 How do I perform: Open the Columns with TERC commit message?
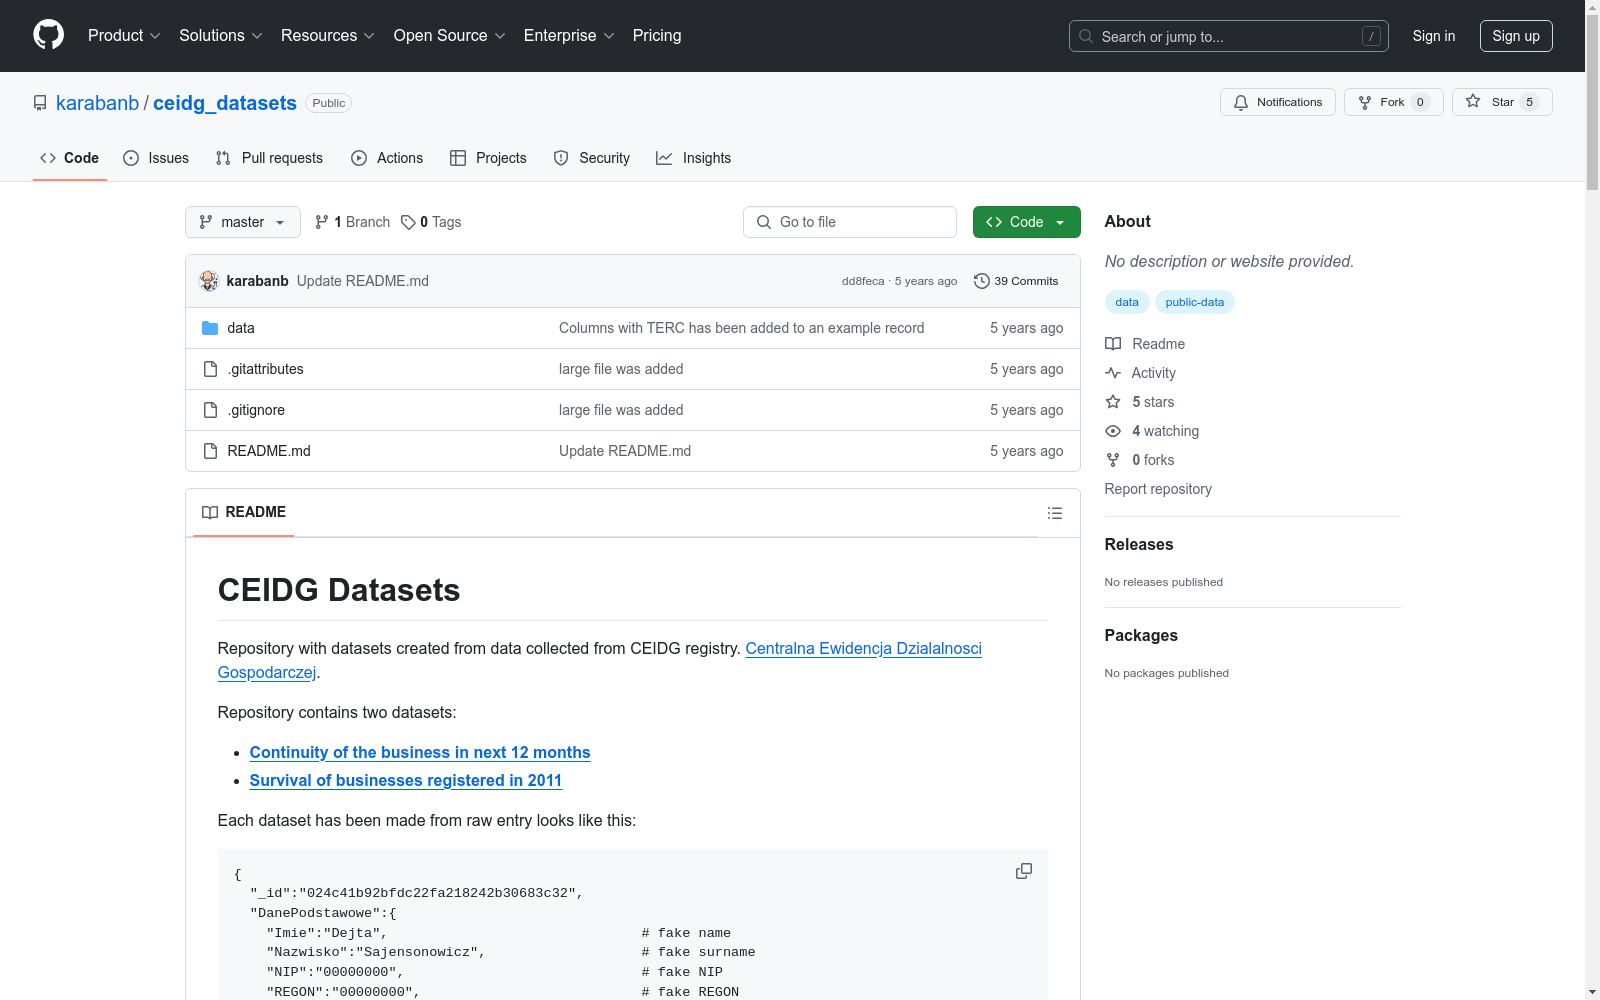tap(741, 328)
